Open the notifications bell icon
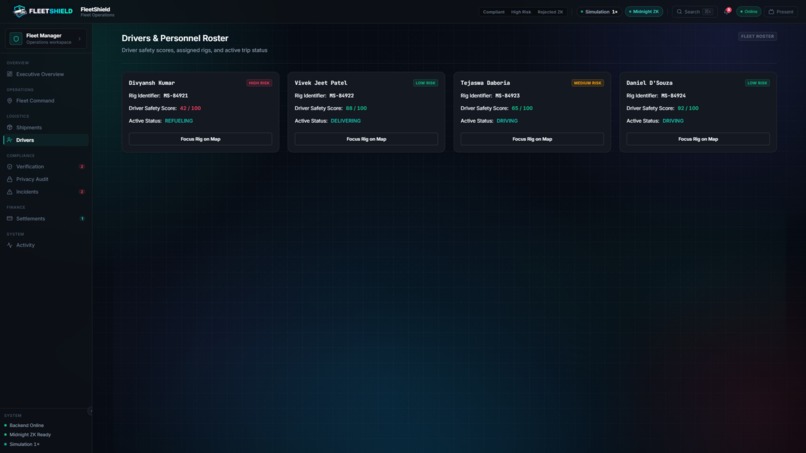This screenshot has width=806, height=453. tap(727, 11)
